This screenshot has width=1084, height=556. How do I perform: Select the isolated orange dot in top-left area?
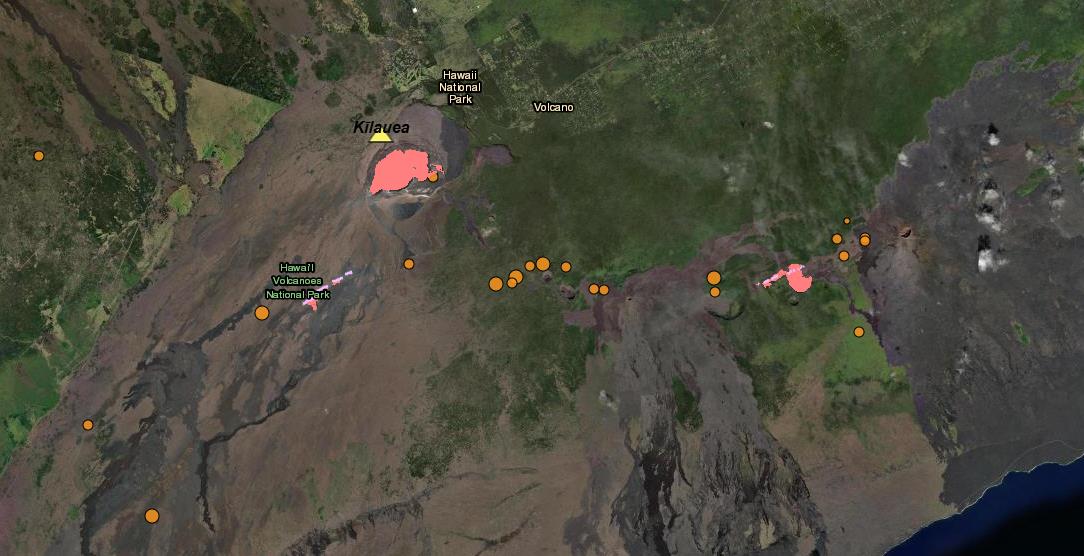(39, 156)
